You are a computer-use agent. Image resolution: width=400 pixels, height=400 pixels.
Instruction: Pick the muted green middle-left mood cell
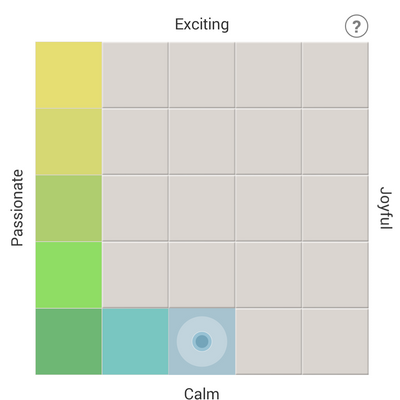[x=69, y=208]
